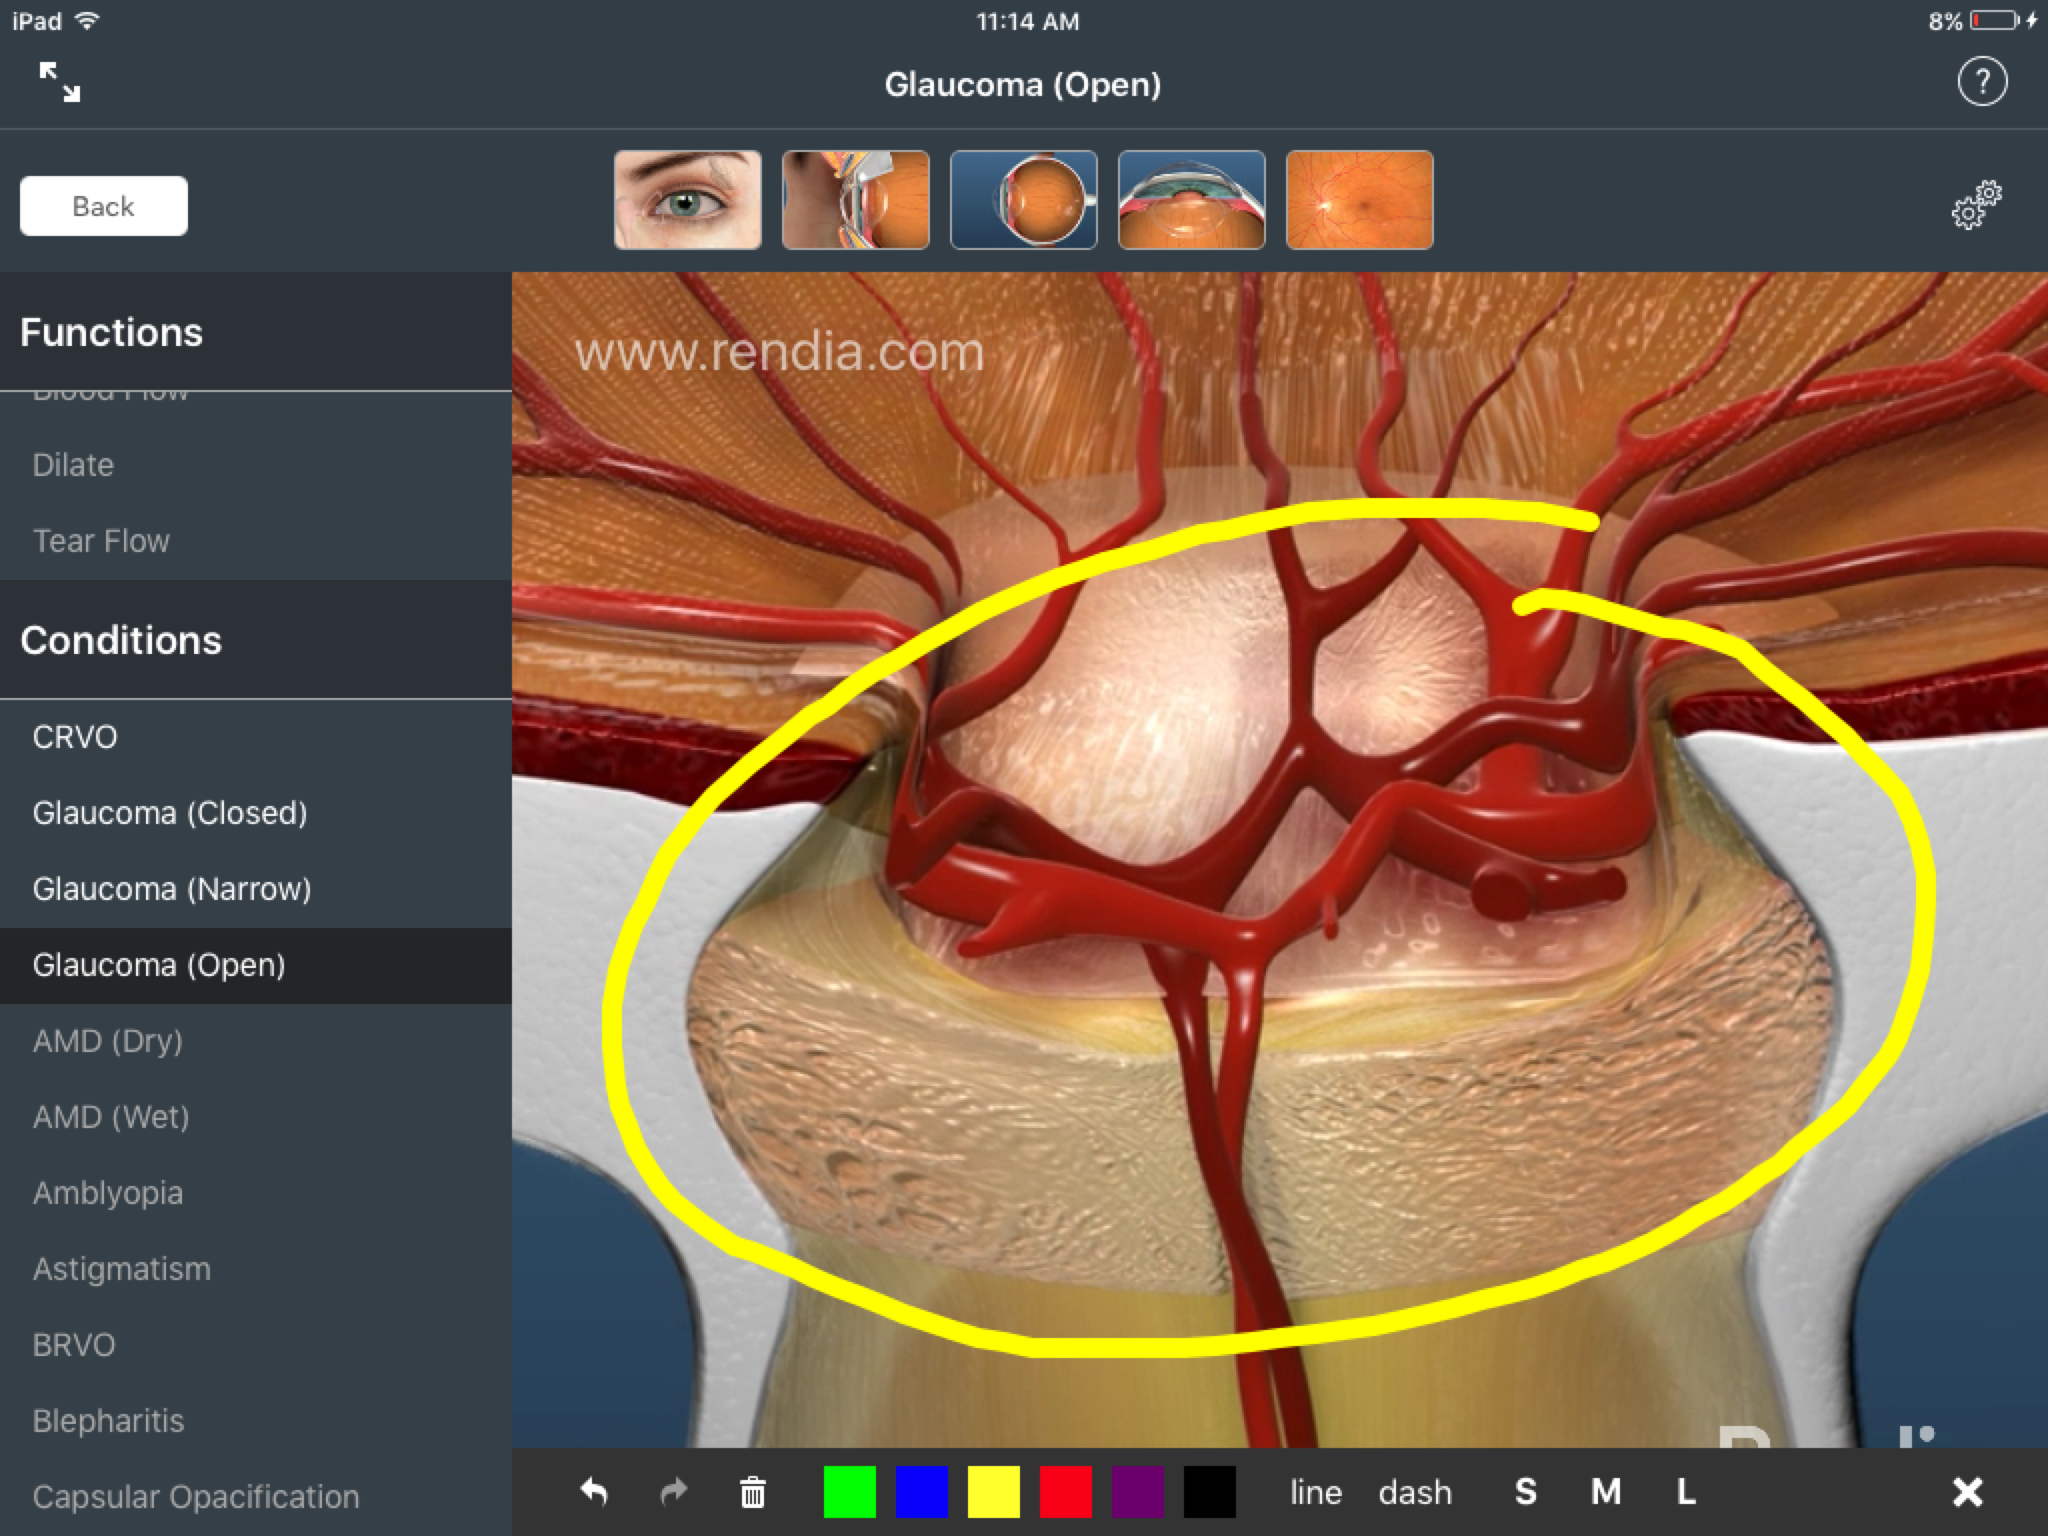Switch stroke style to dash
The width and height of the screenshot is (2048, 1536).
1415,1492
